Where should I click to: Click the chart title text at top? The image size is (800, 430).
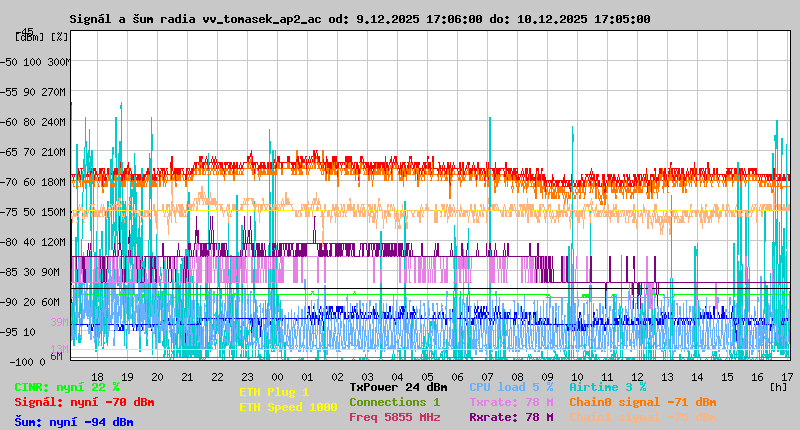point(360,19)
